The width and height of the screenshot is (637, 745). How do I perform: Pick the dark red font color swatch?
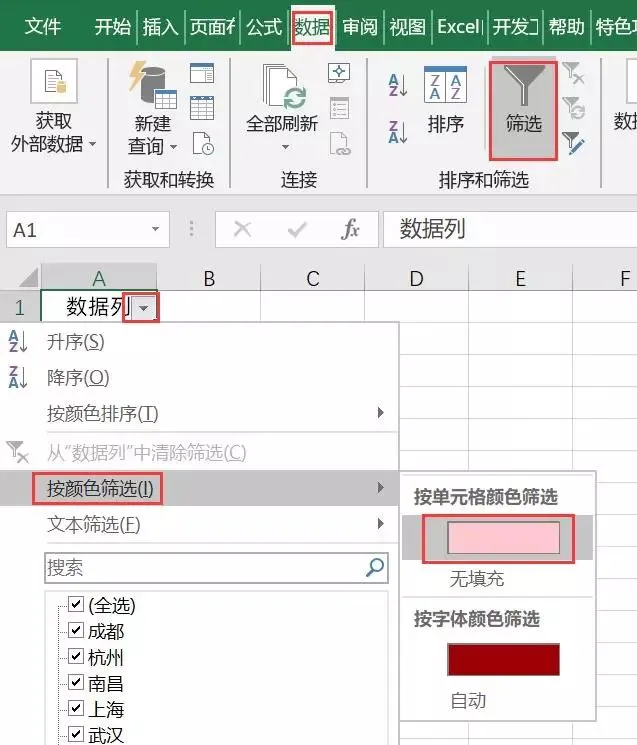point(504,659)
